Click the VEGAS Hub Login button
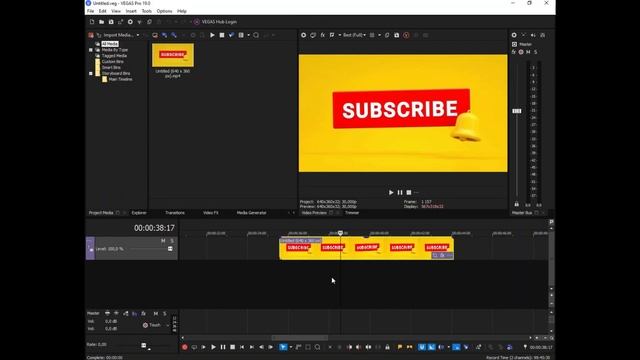 [x=216, y=22]
